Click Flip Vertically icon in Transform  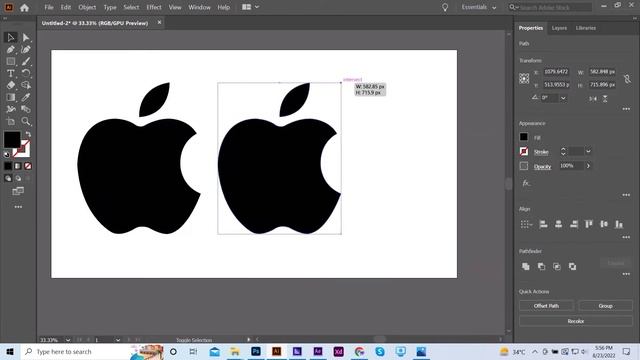605,98
